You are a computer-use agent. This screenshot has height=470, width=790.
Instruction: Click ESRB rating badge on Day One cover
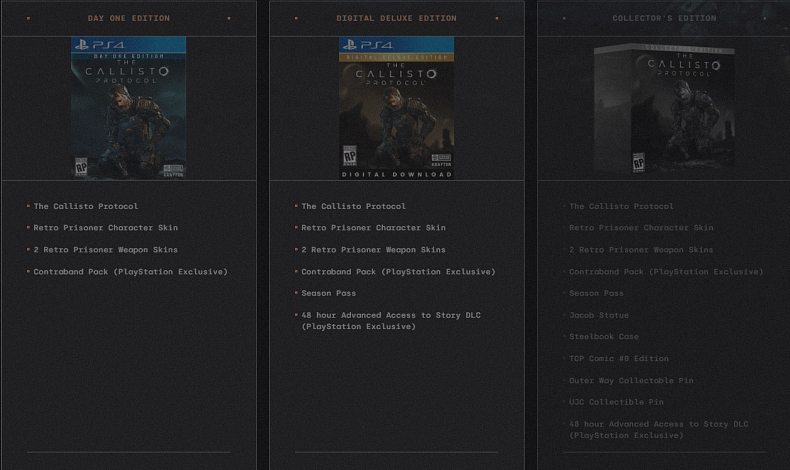[x=81, y=167]
